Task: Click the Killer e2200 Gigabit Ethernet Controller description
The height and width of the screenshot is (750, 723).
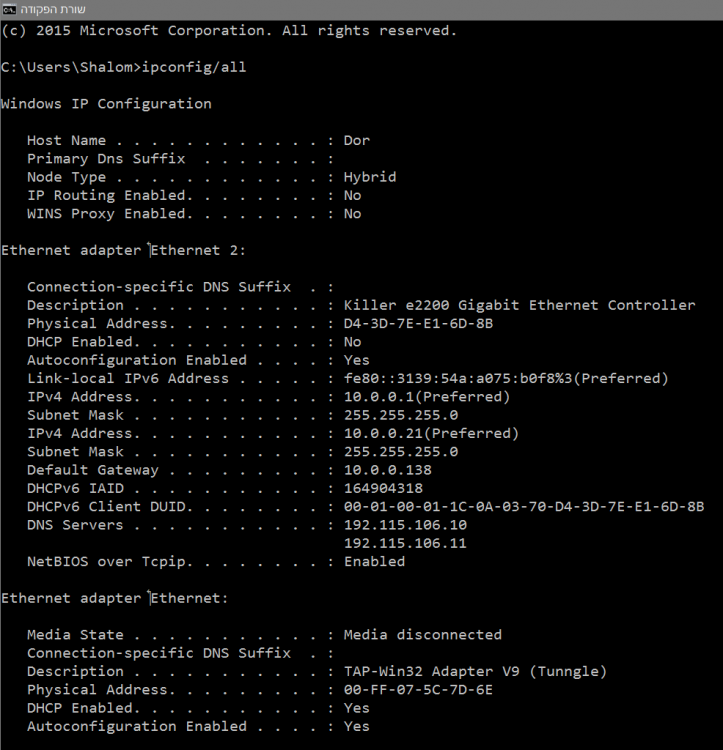Action: pos(519,305)
